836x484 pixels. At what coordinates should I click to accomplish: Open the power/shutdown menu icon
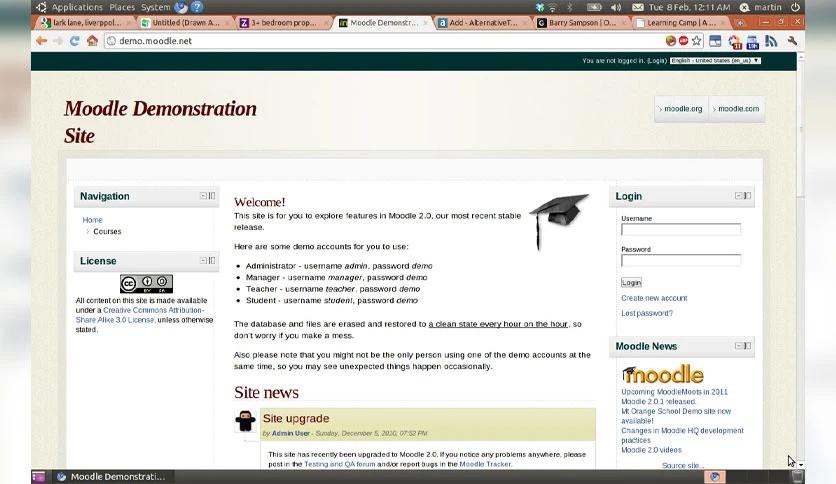tap(795, 7)
